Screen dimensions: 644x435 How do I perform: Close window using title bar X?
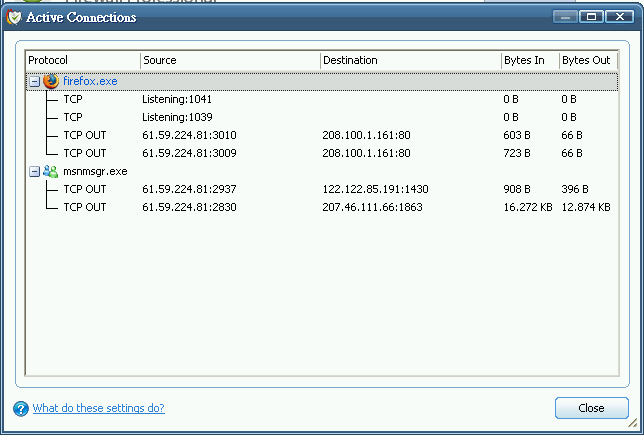click(620, 17)
